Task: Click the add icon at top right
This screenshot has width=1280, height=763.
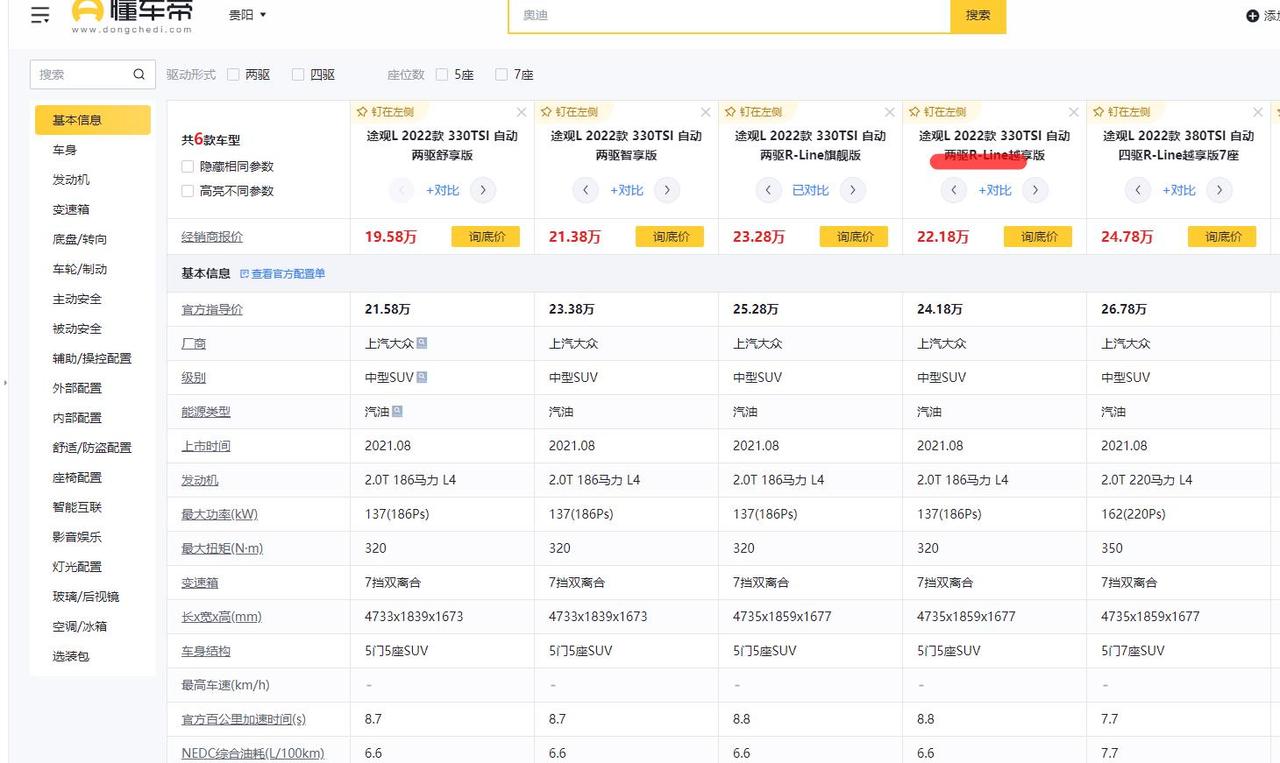Action: tap(1252, 16)
